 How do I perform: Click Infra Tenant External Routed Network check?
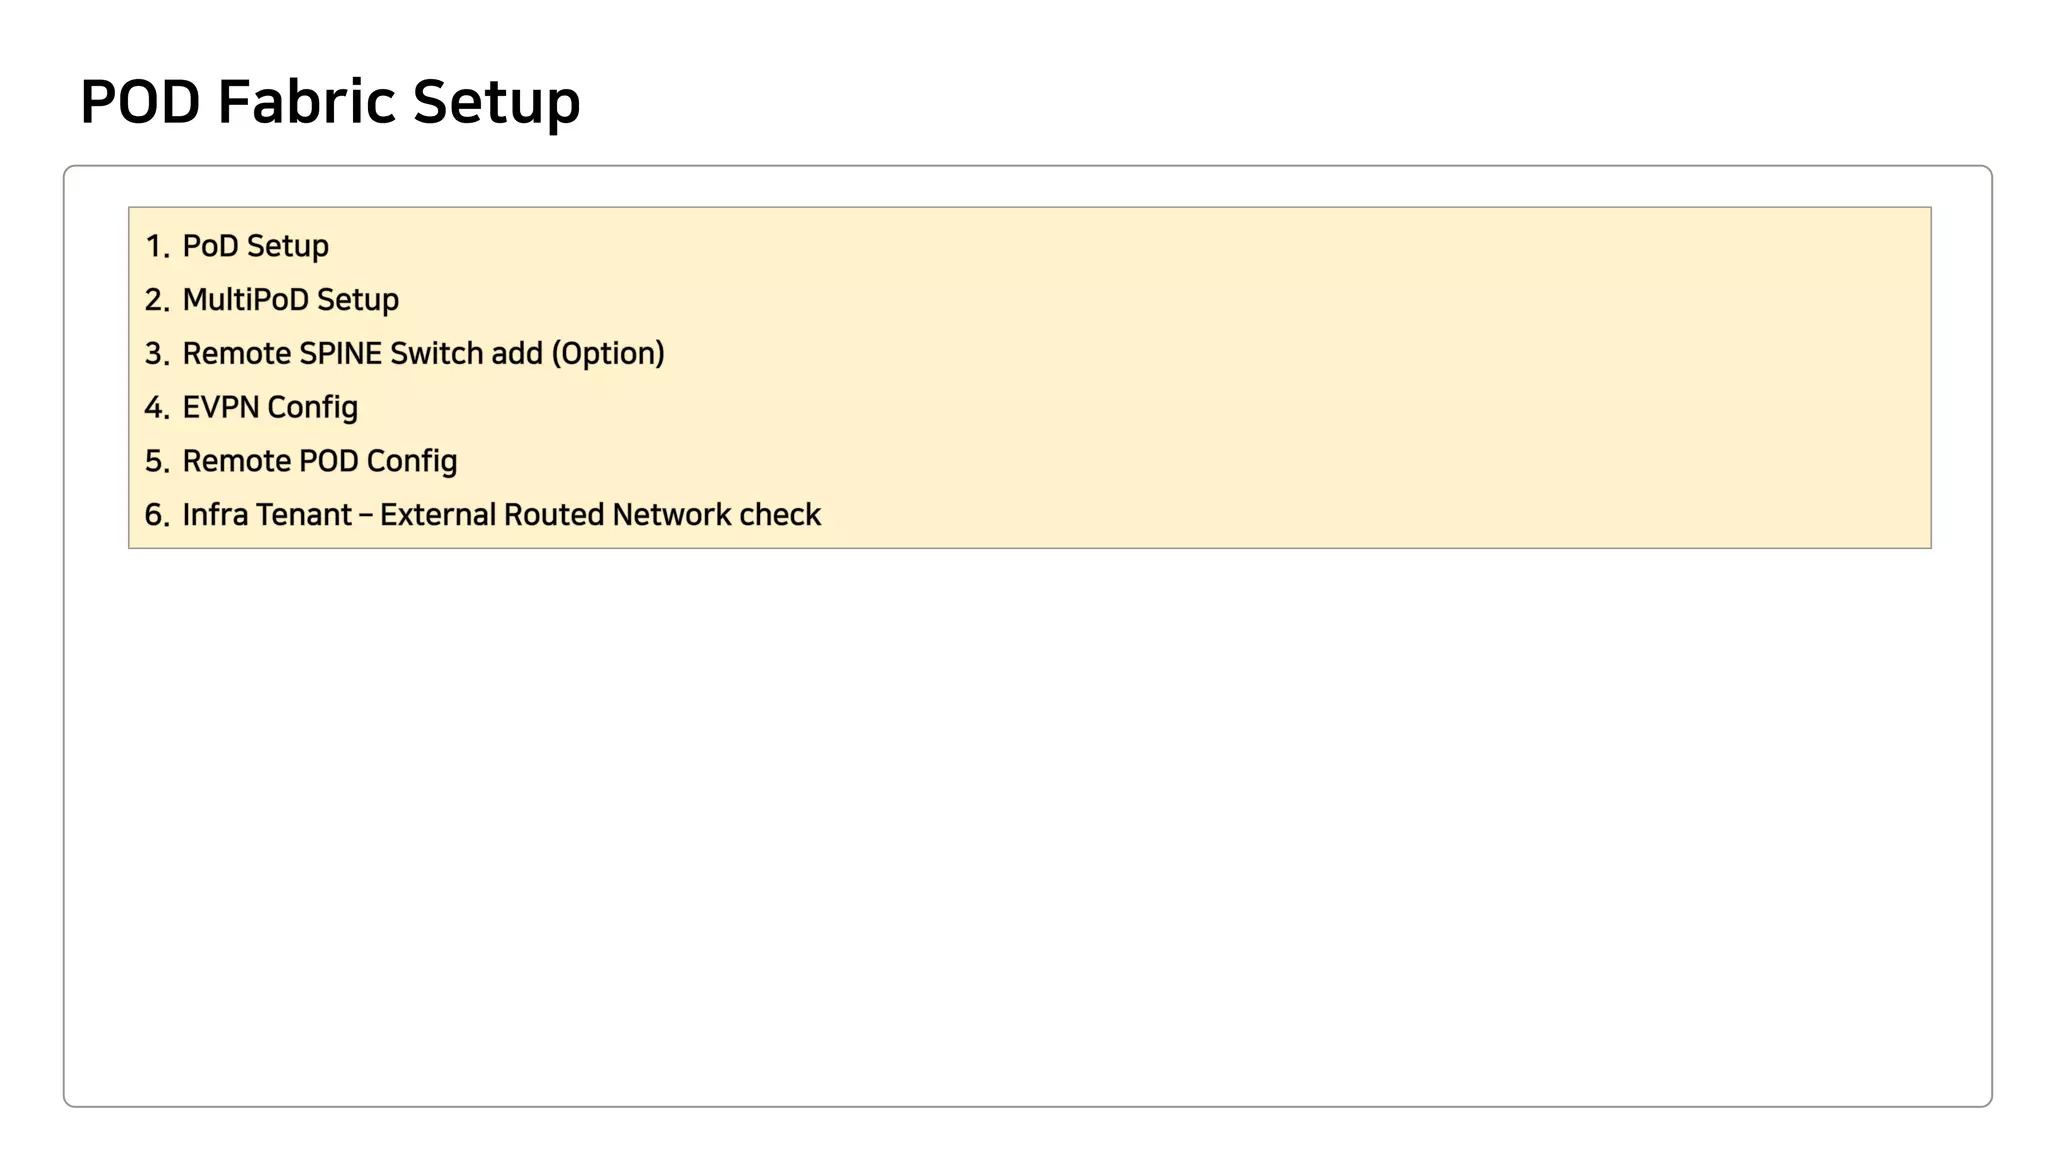tap(501, 515)
